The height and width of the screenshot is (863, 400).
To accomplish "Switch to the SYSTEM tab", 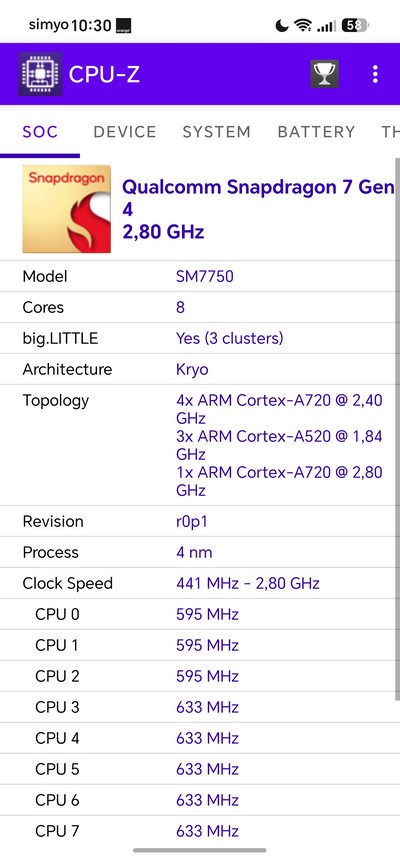I will click(217, 132).
